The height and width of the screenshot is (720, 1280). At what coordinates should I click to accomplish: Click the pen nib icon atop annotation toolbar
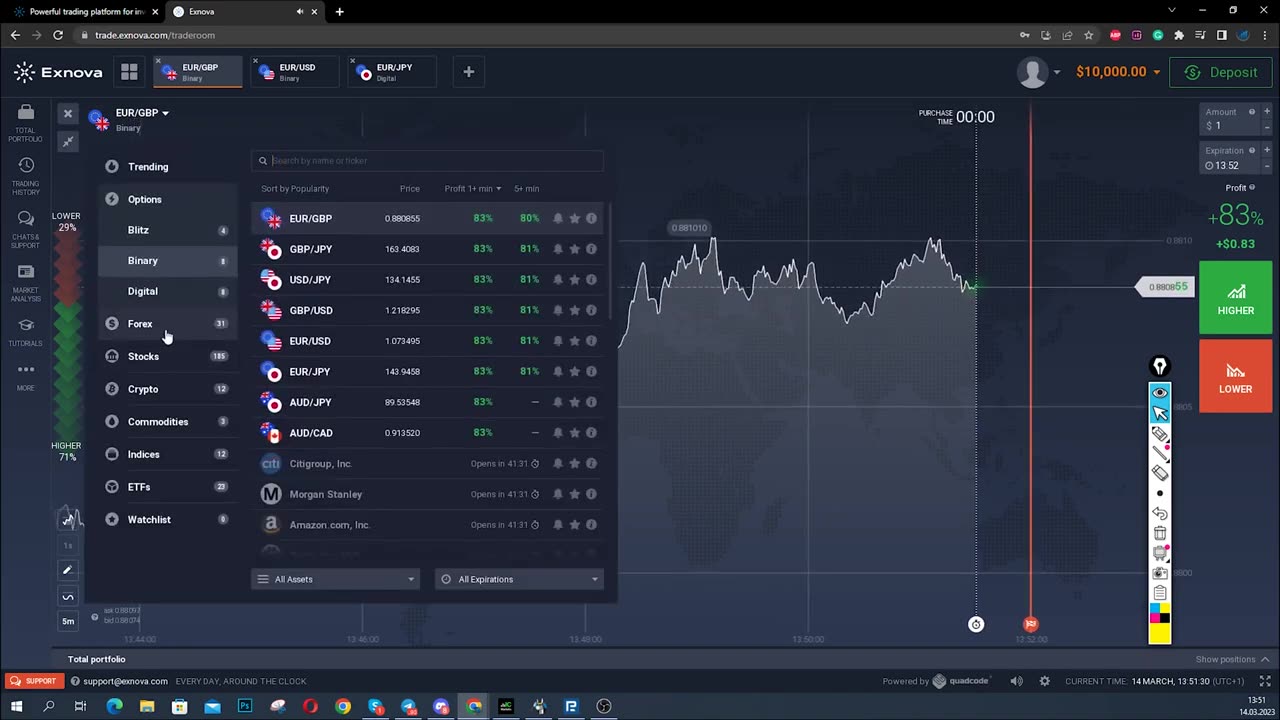coord(1160,367)
